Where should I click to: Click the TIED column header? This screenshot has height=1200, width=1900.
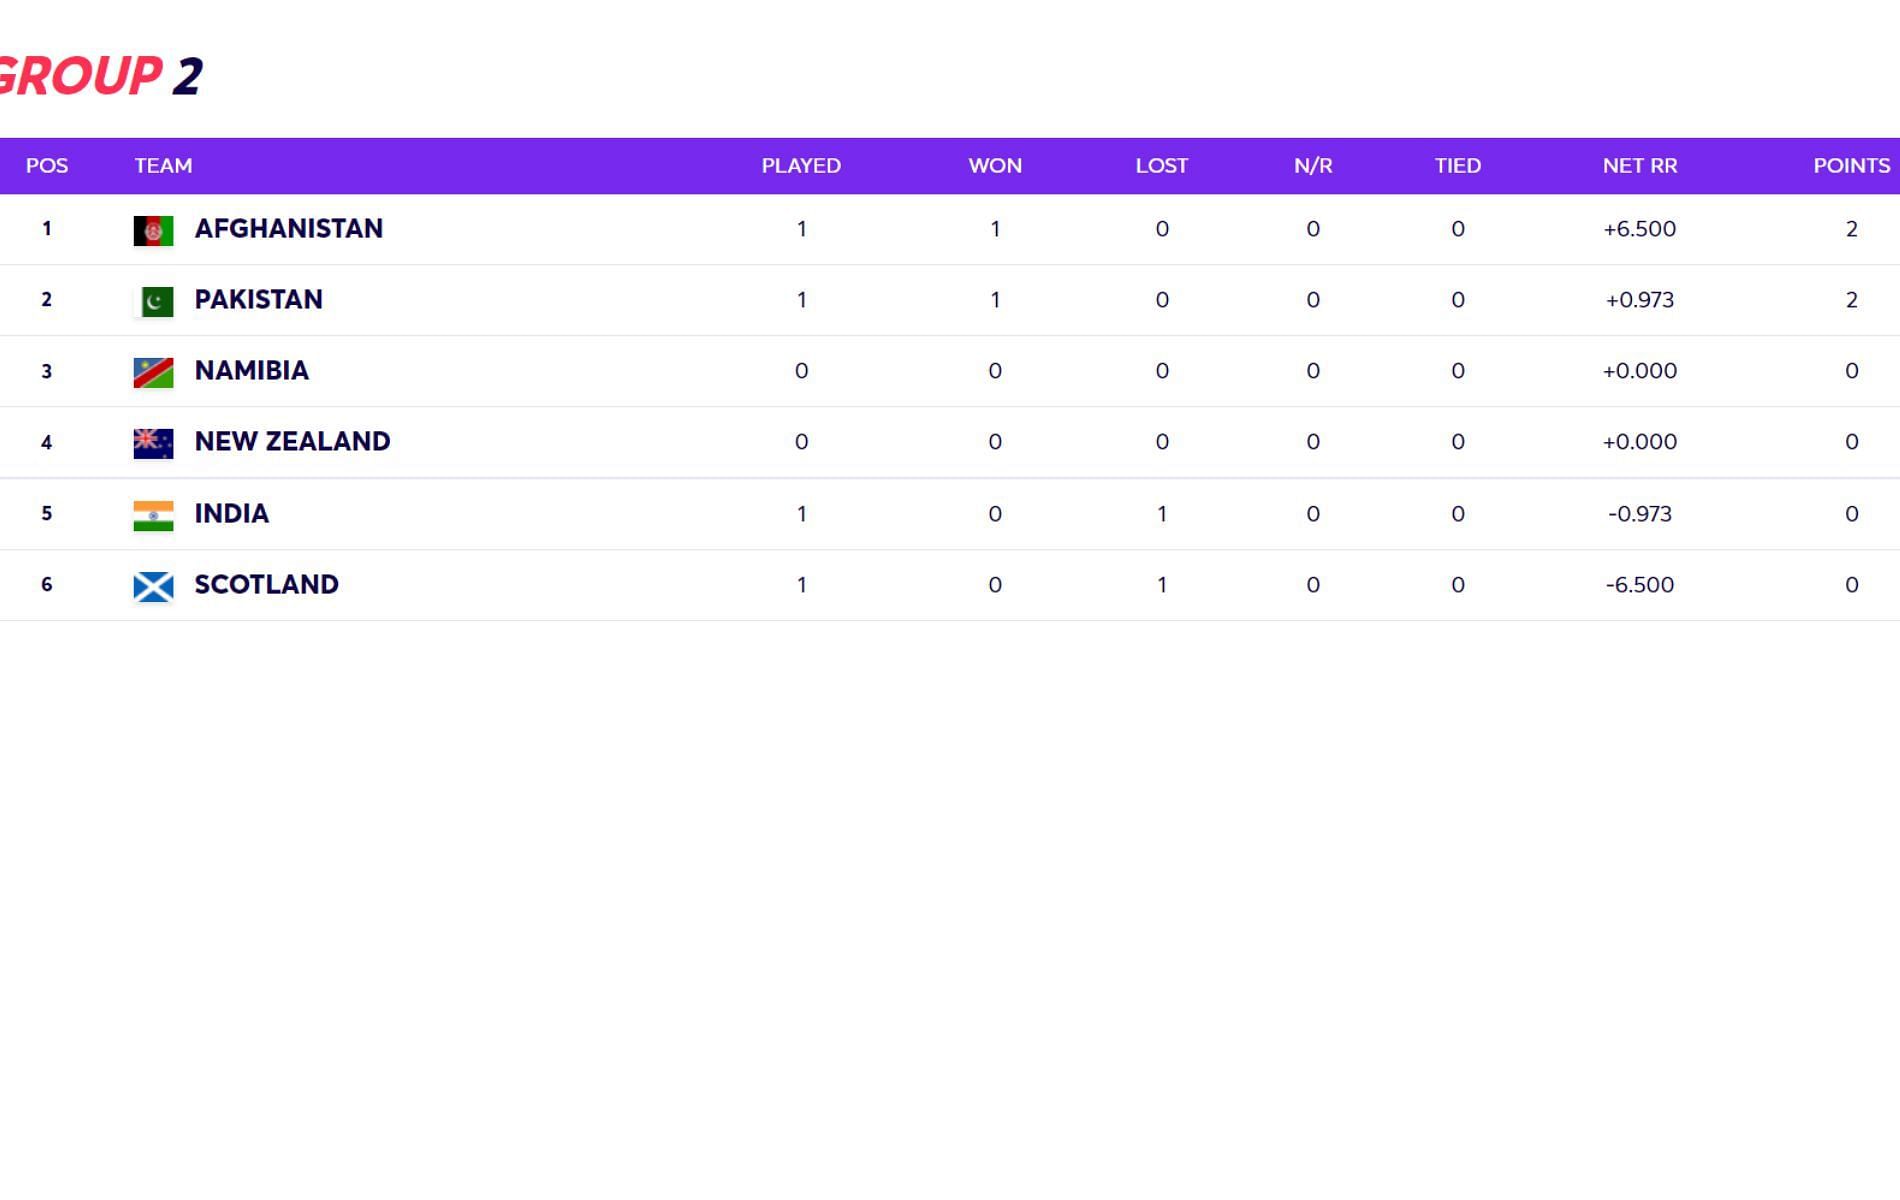coord(1458,166)
